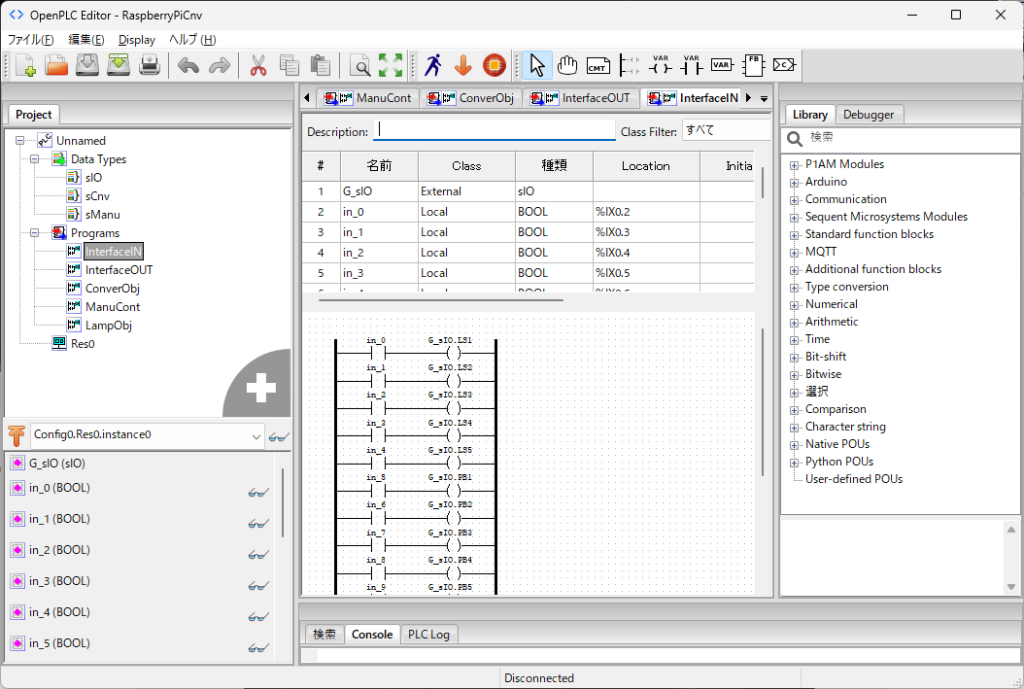
Task: Start PLC simulation with running man icon
Action: pos(433,65)
